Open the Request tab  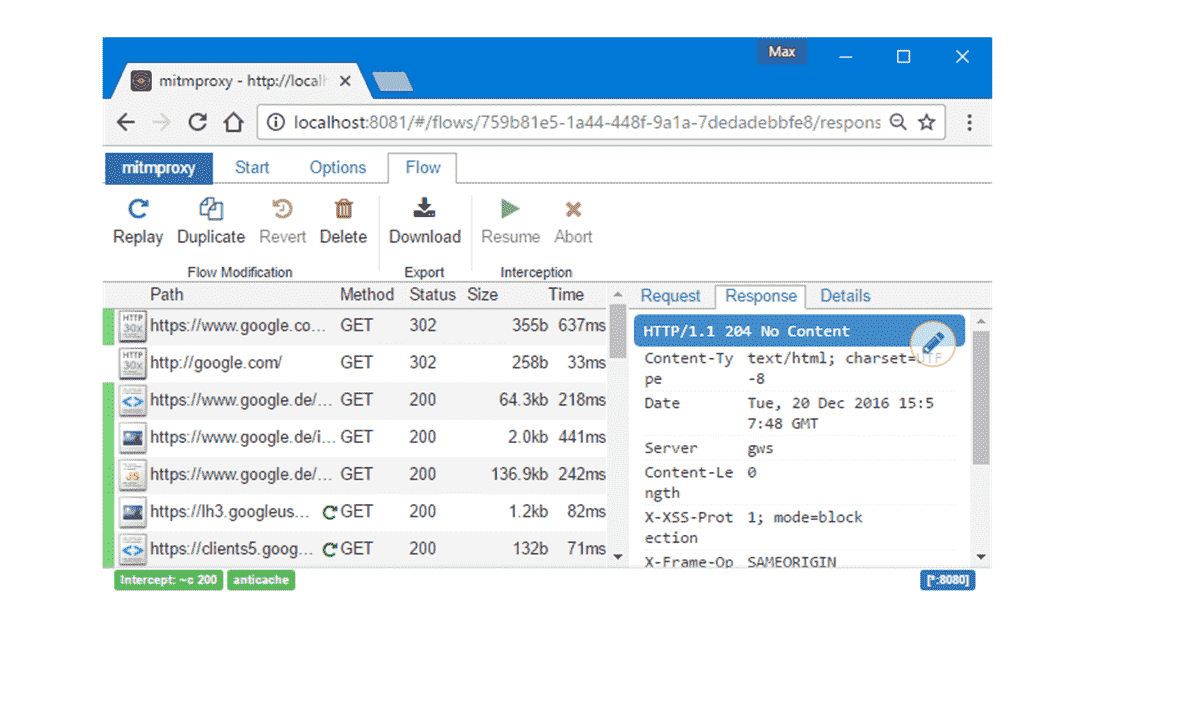tap(670, 296)
